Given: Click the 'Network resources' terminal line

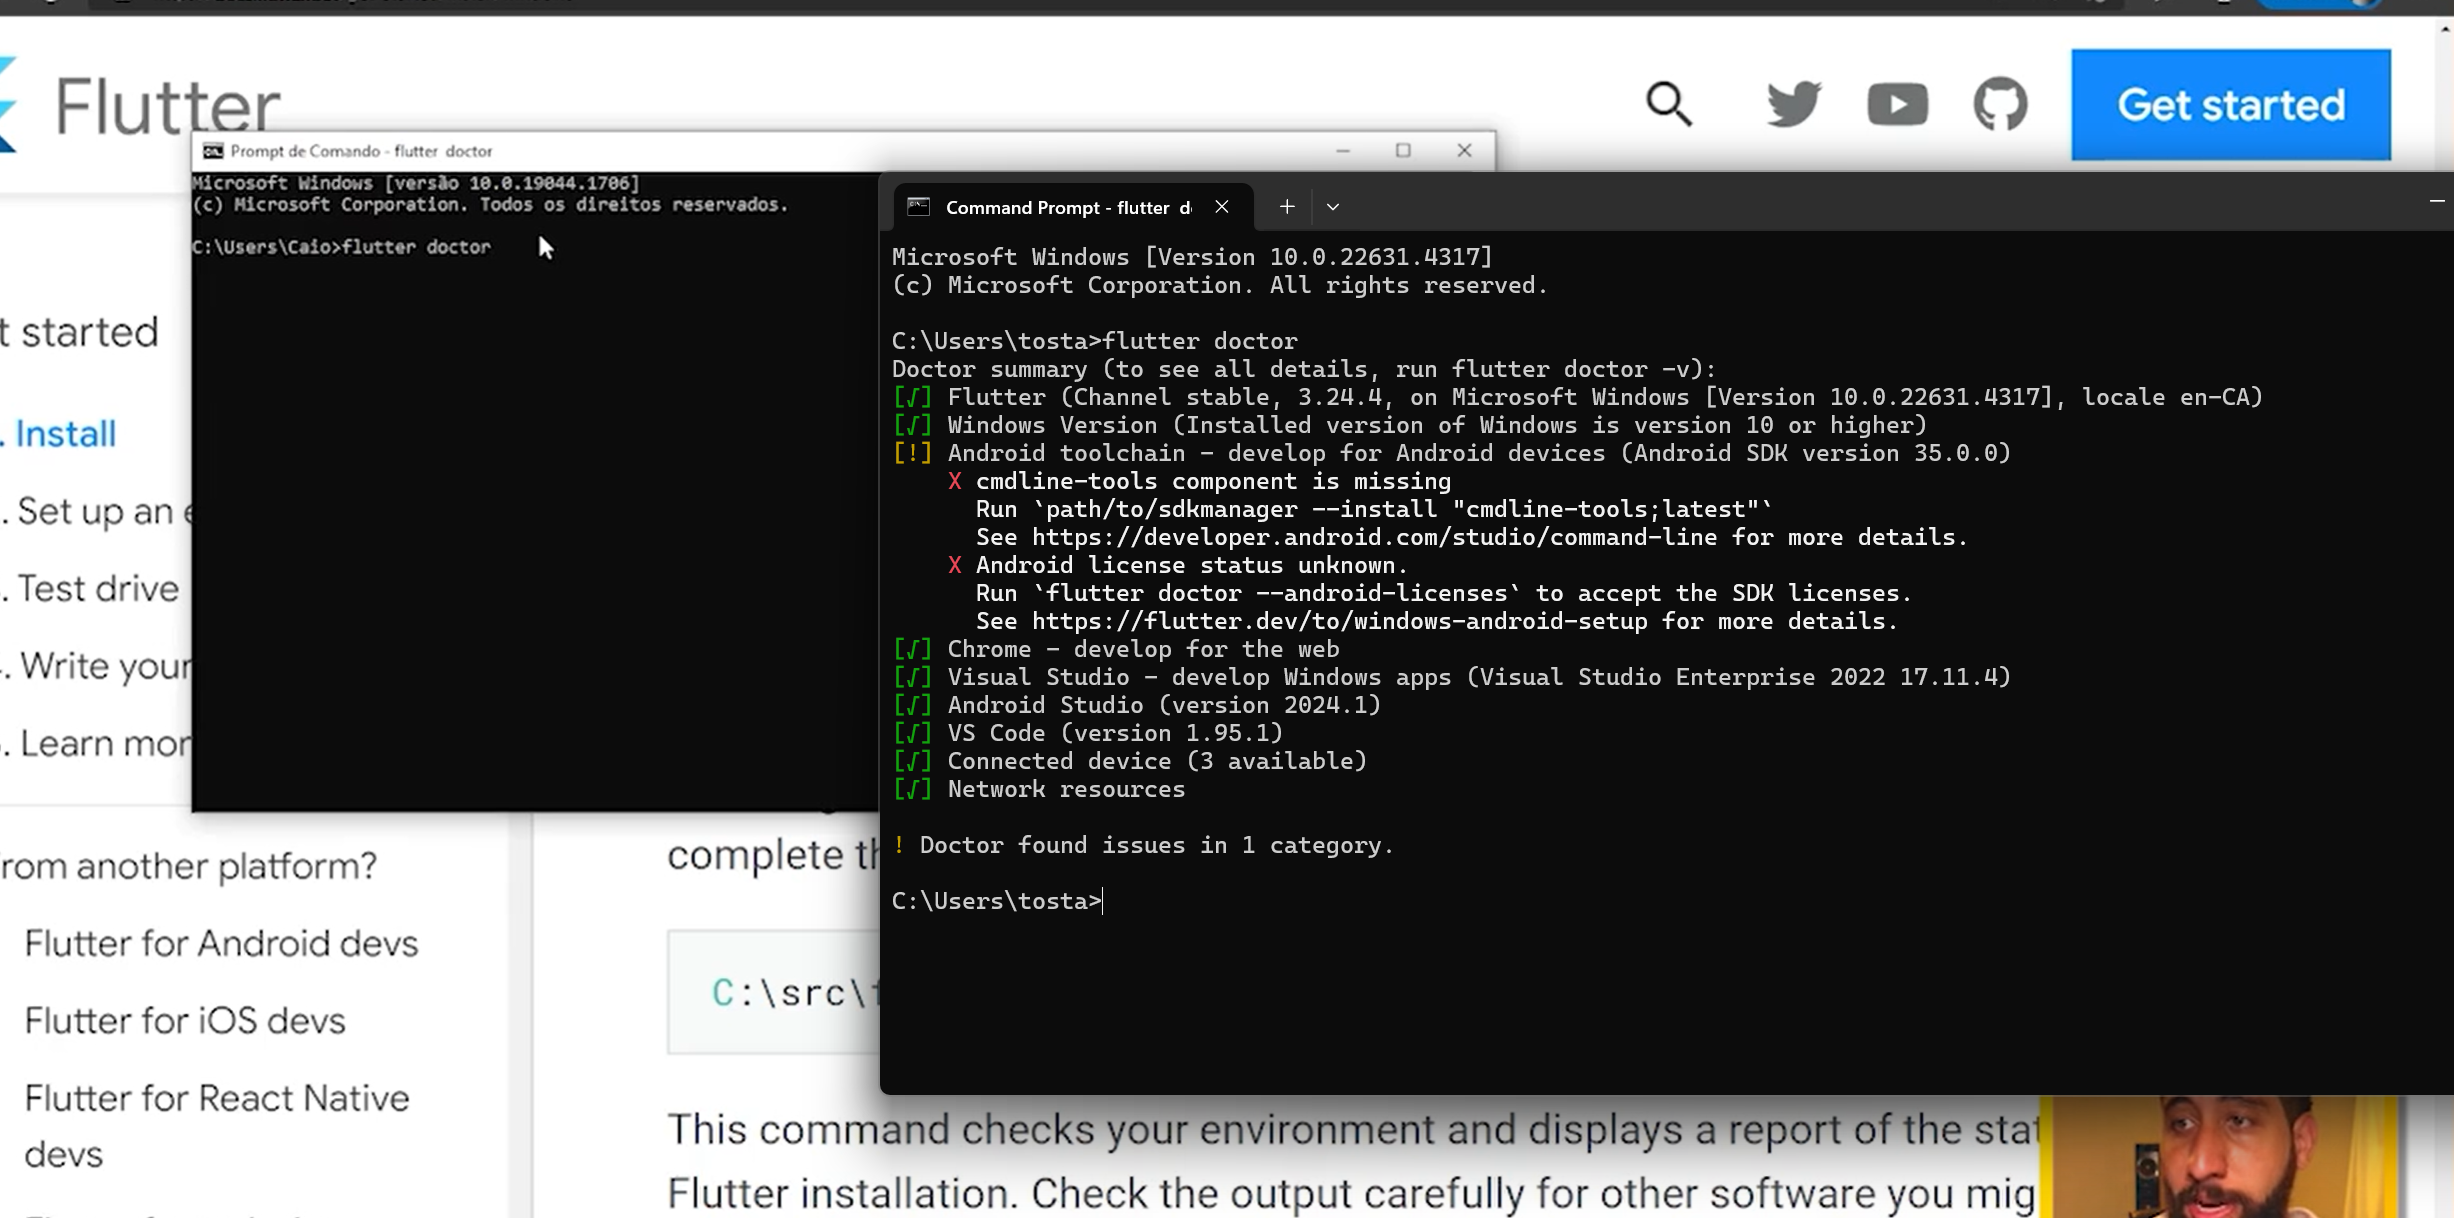Looking at the screenshot, I should pos(1039,789).
